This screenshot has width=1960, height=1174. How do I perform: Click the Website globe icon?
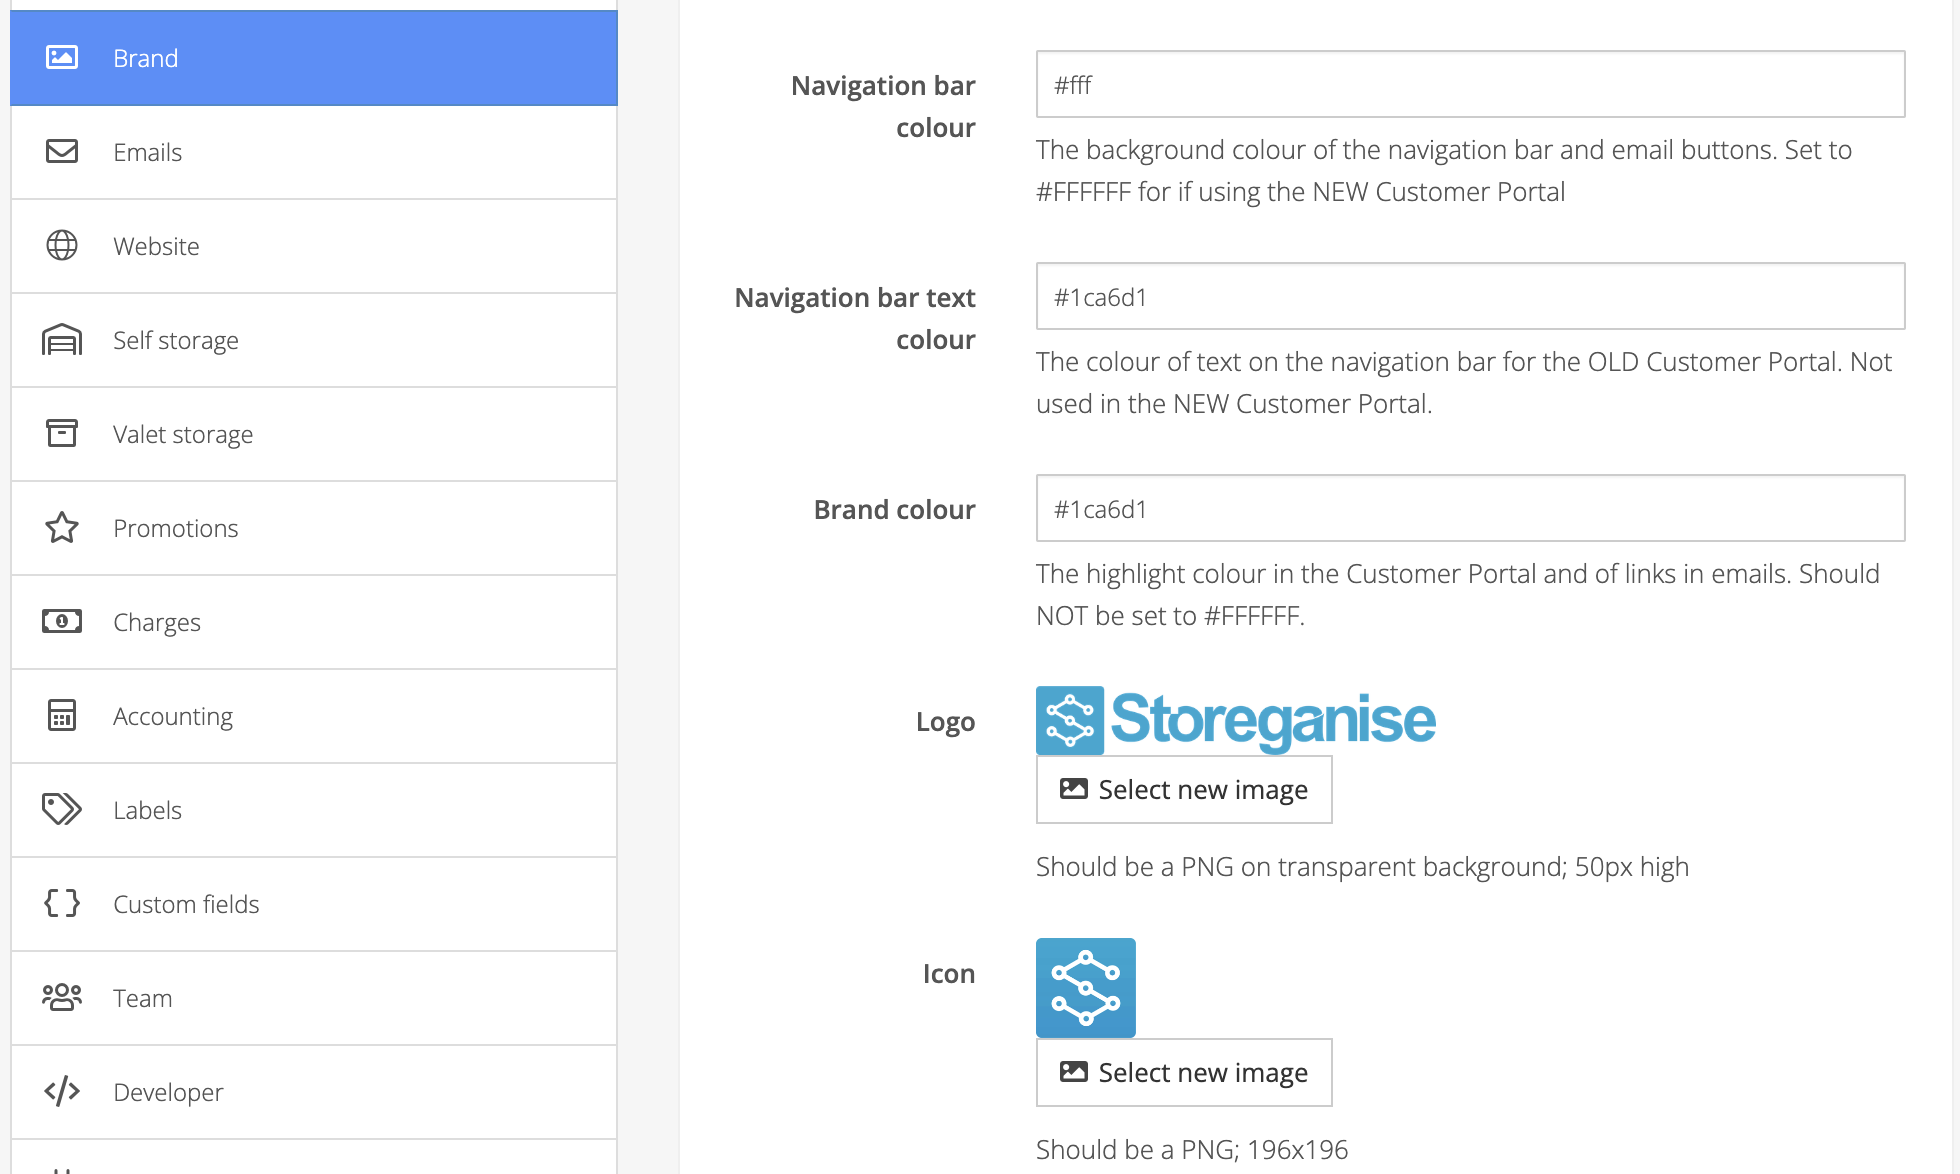coord(62,245)
